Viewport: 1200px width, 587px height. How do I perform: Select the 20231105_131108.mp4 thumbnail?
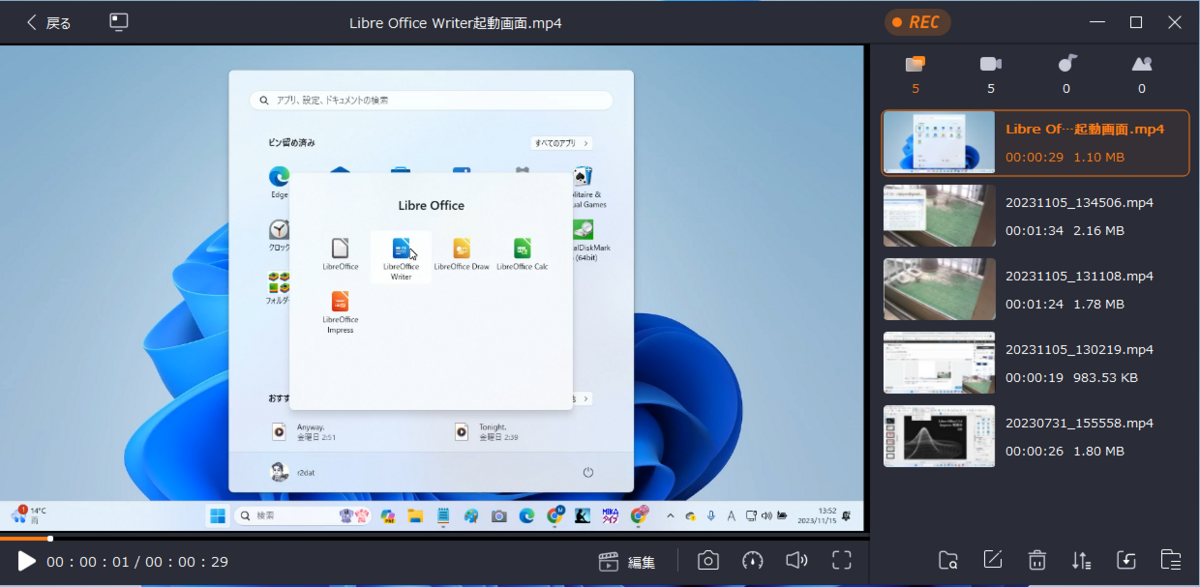[x=940, y=289]
